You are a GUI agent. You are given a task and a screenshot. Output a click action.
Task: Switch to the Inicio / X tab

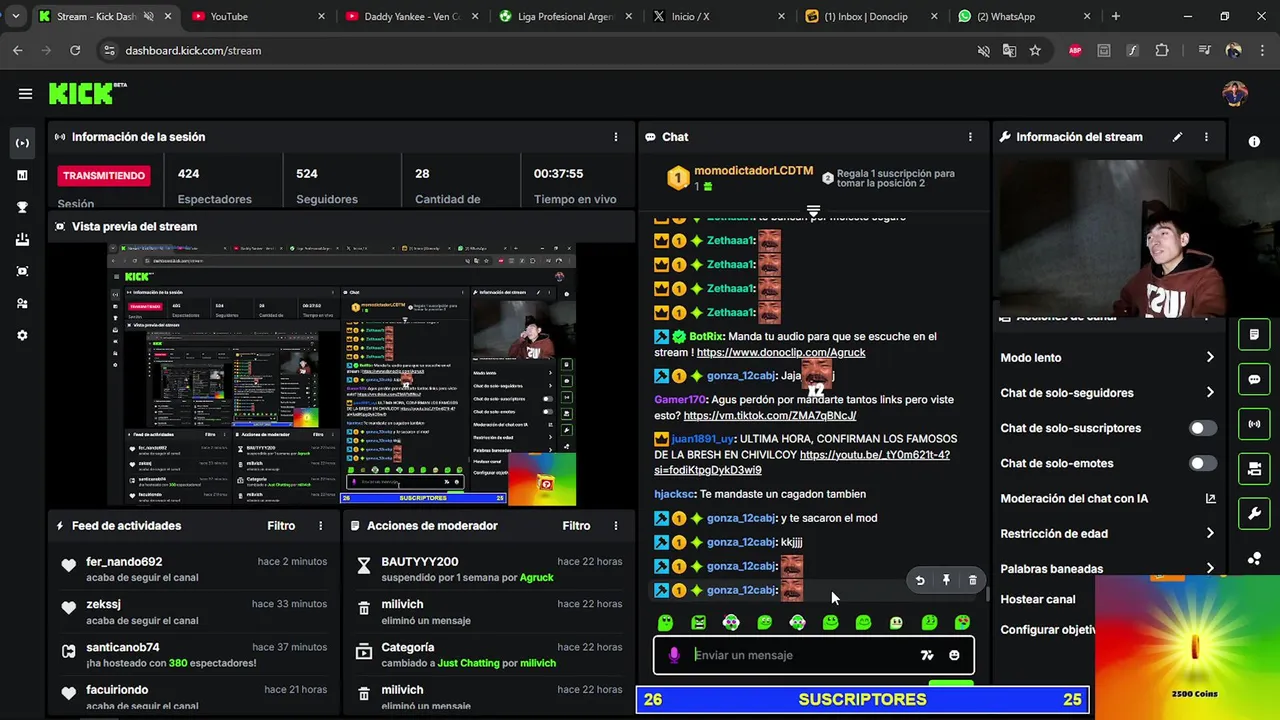[719, 16]
